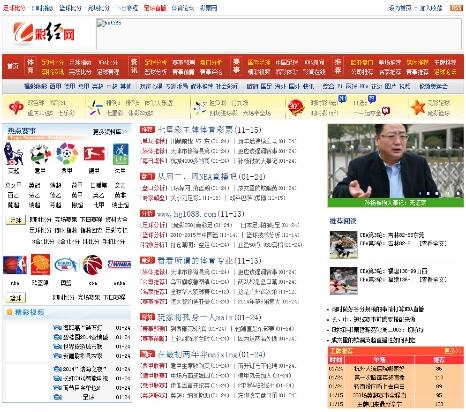Select the CBA basketball league logo
466x412 pixels.
(93, 265)
